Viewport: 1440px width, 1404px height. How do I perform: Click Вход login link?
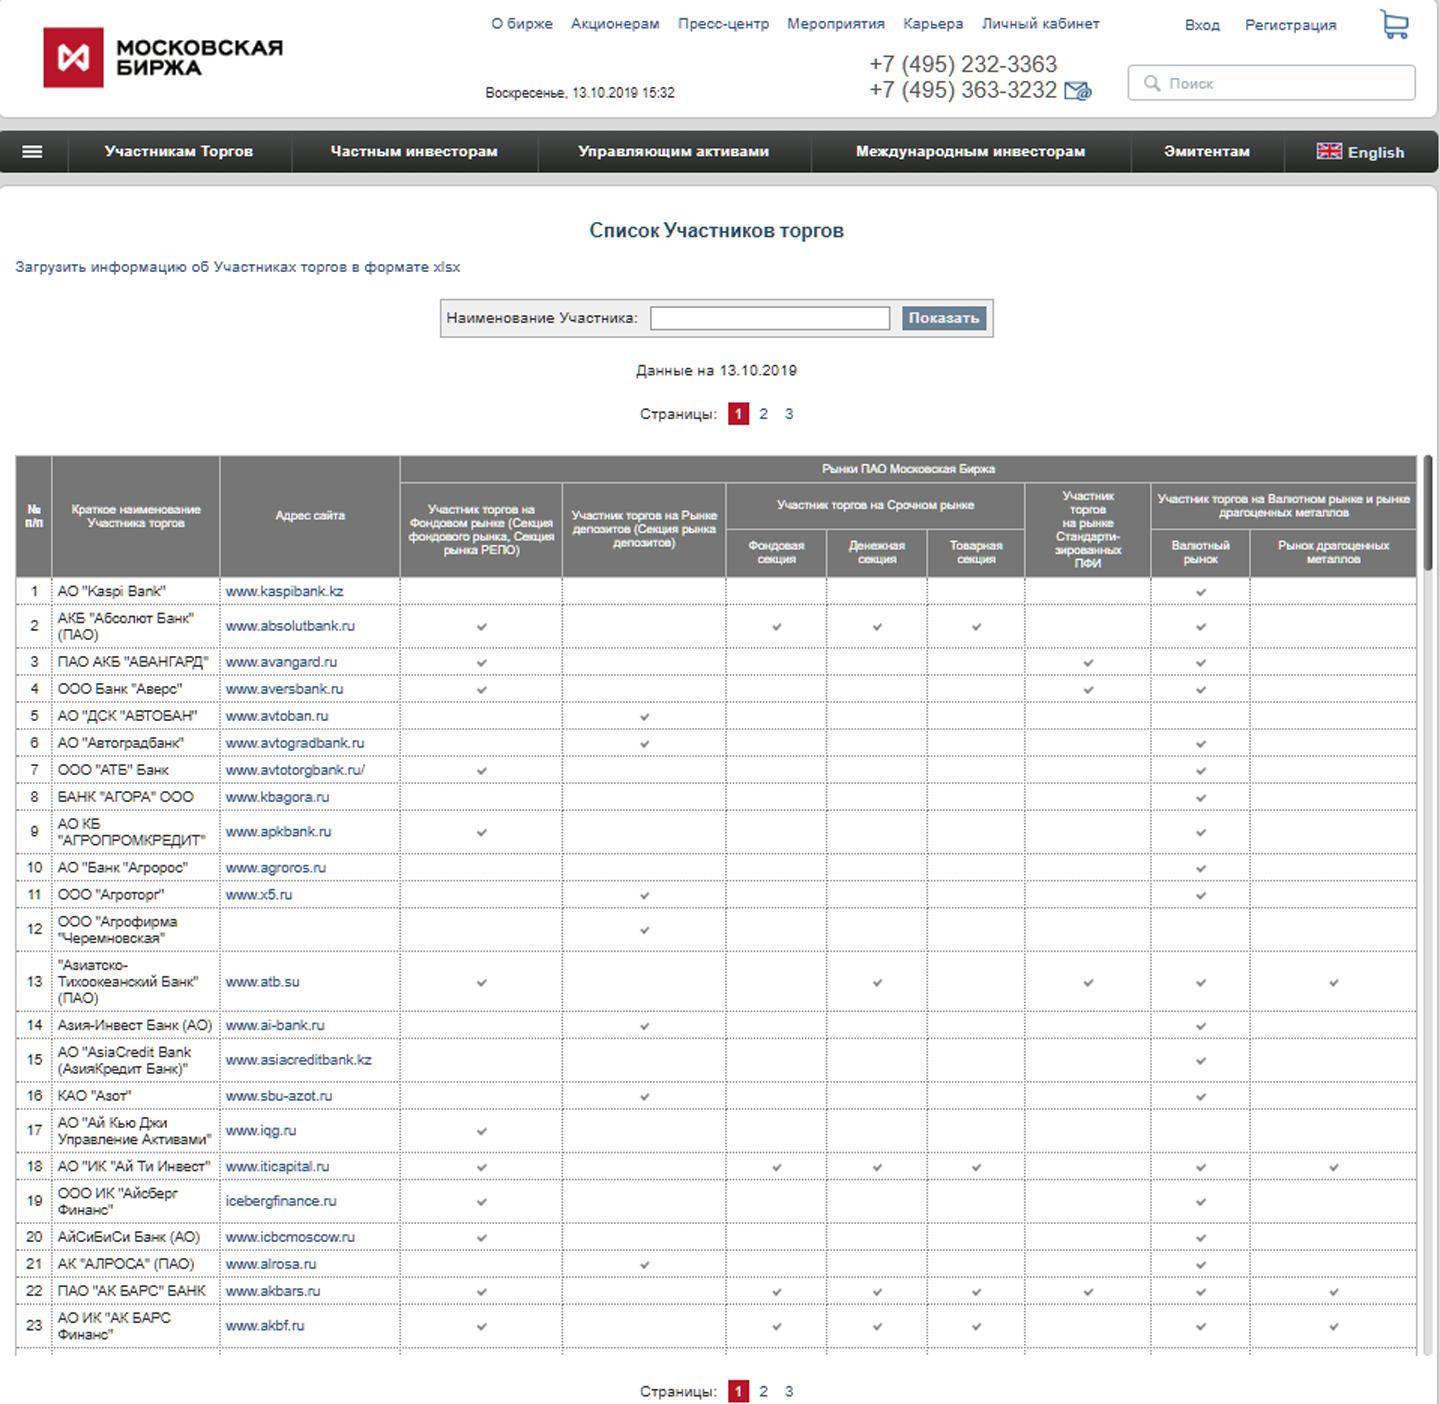1202,25
